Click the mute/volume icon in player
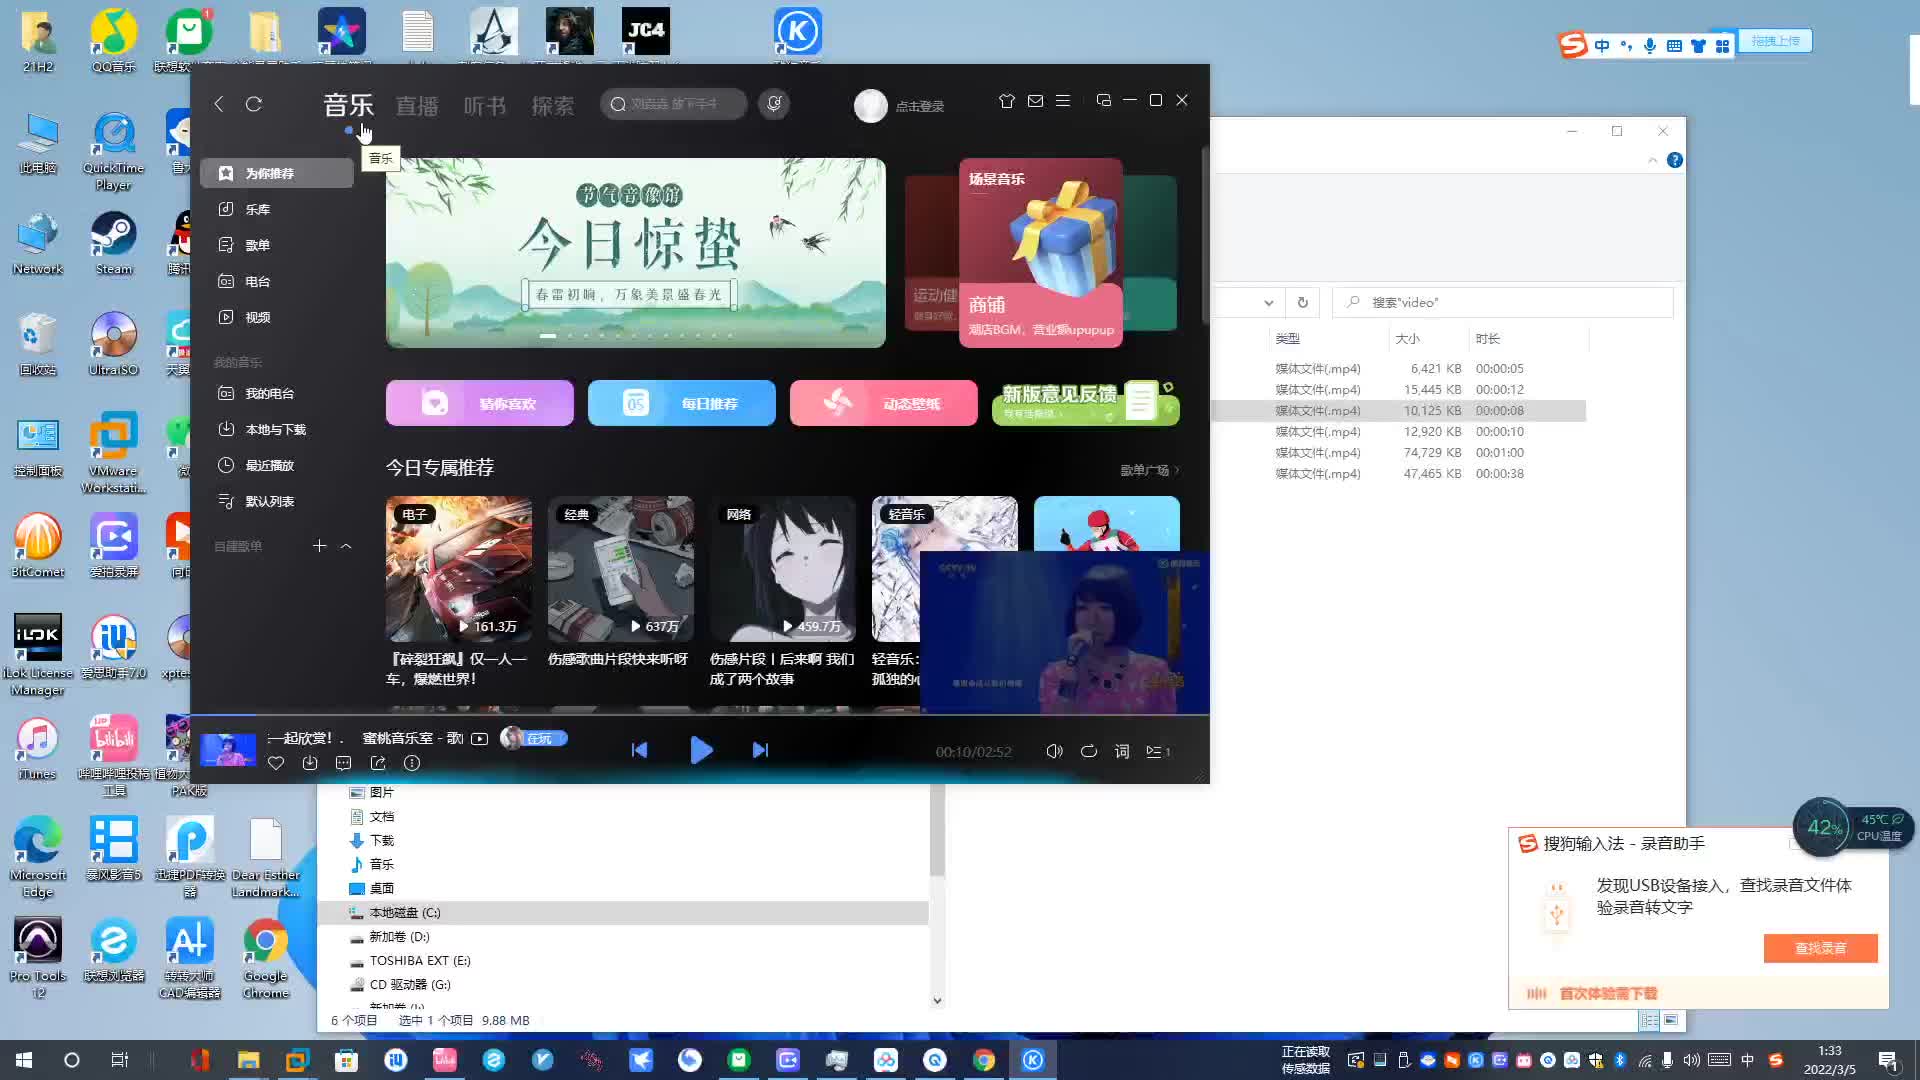Viewport: 1920px width, 1080px height. (1054, 750)
